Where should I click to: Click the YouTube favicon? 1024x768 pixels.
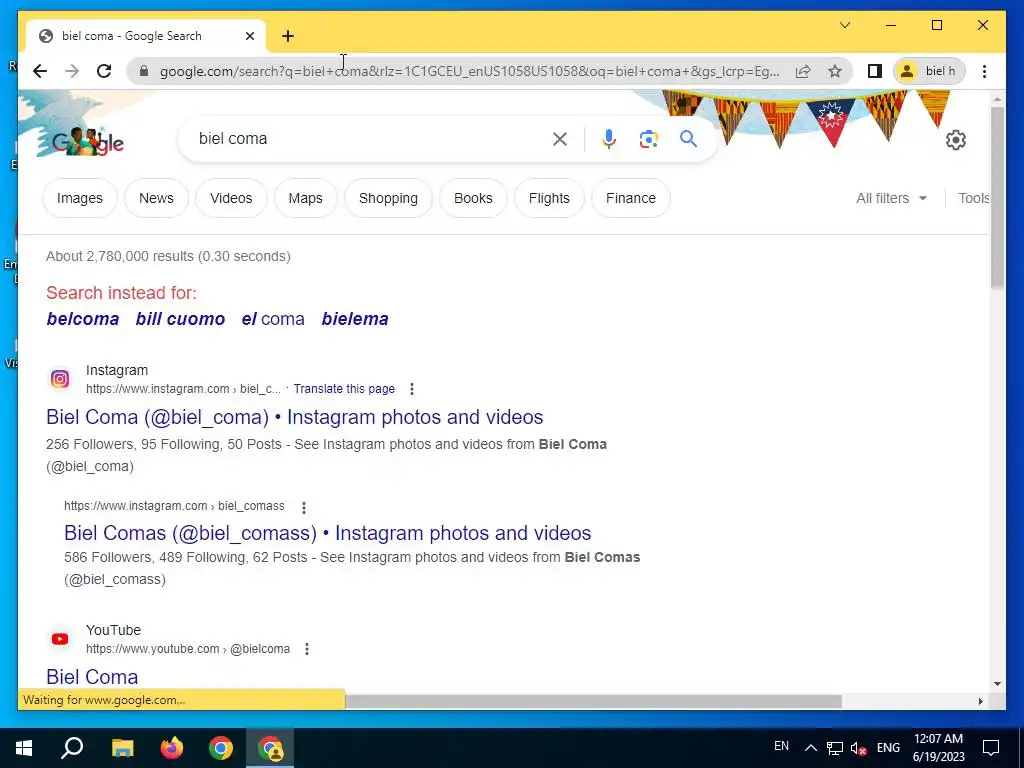(x=60, y=639)
